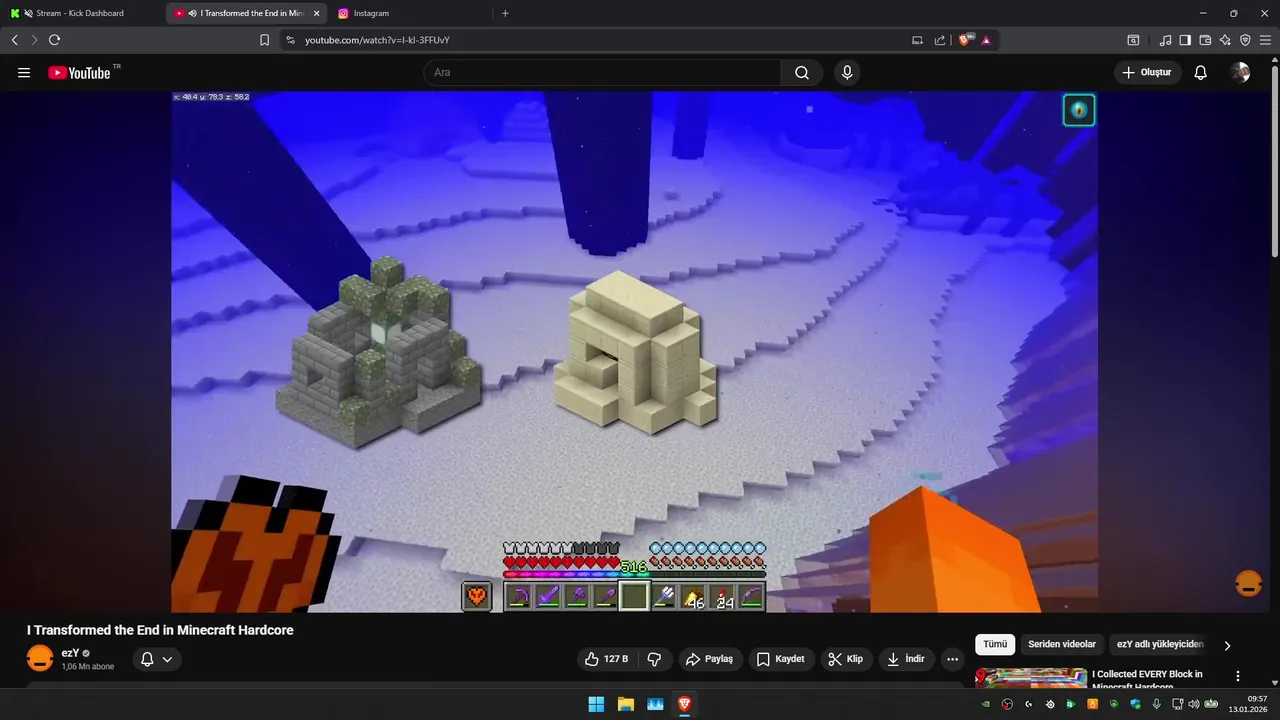Open the volume control in system tray
The image size is (1280, 720).
[x=1193, y=704]
